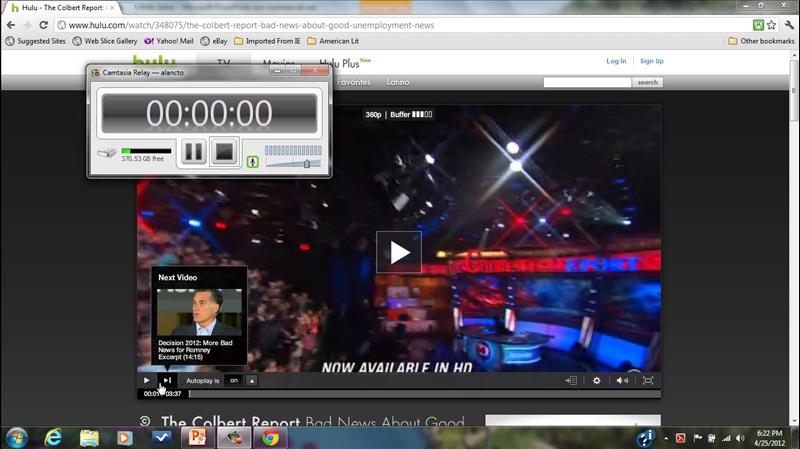Click the Chrome back arrow
This screenshot has width=800, height=449.
coord(11,25)
